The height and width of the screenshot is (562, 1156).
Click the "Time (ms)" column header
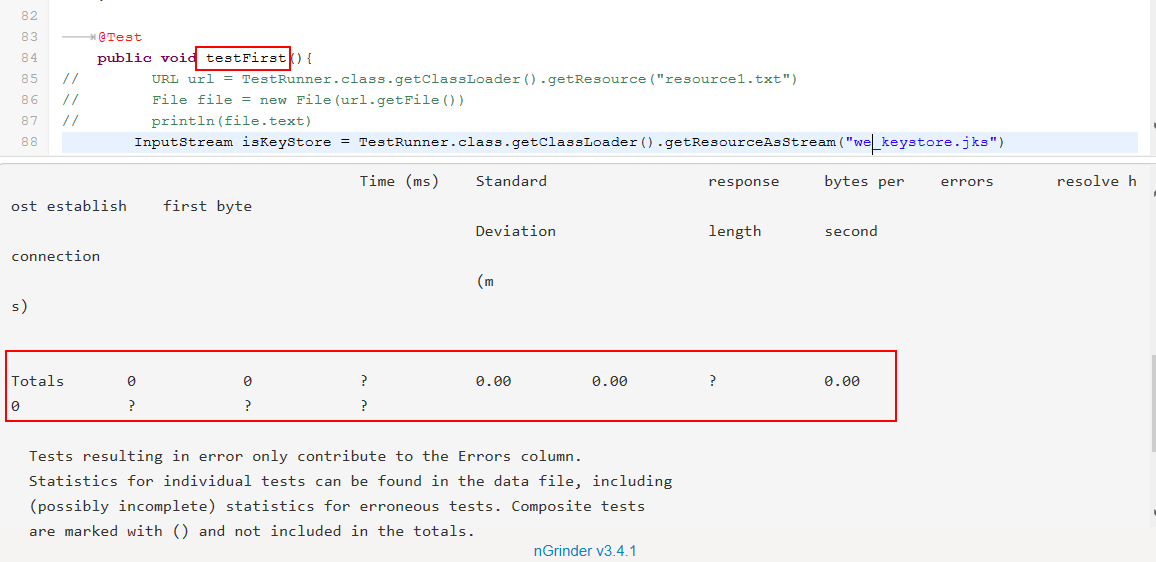click(x=399, y=181)
